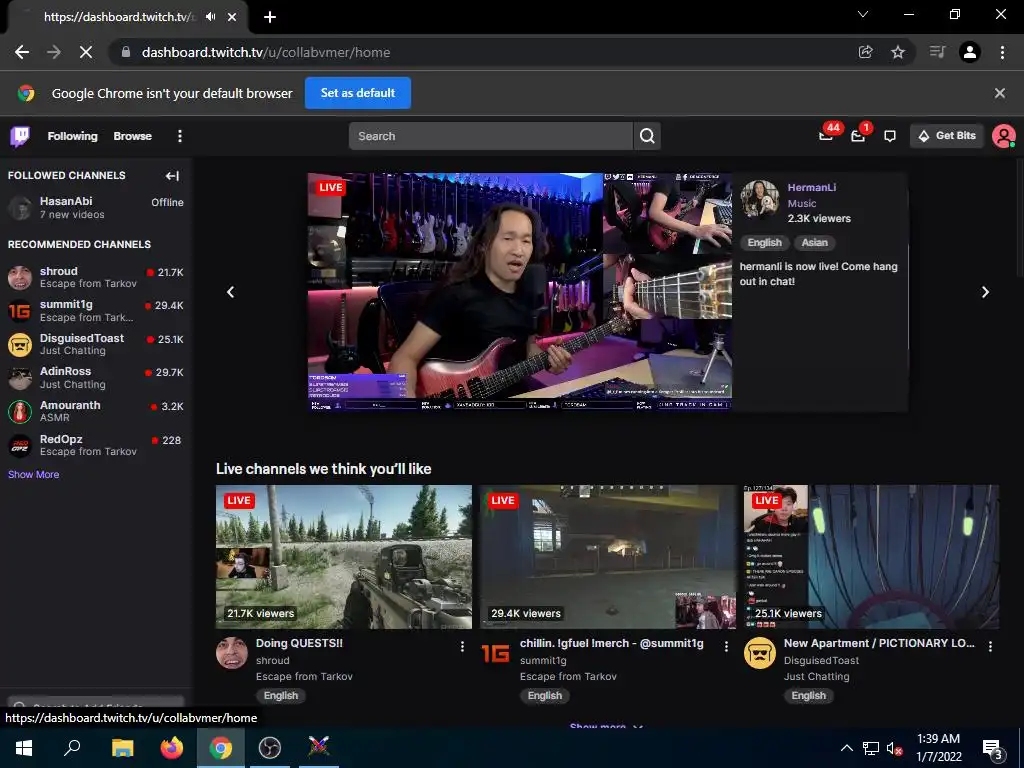
Task: Dismiss the default browser notification bar
Action: tap(999, 93)
